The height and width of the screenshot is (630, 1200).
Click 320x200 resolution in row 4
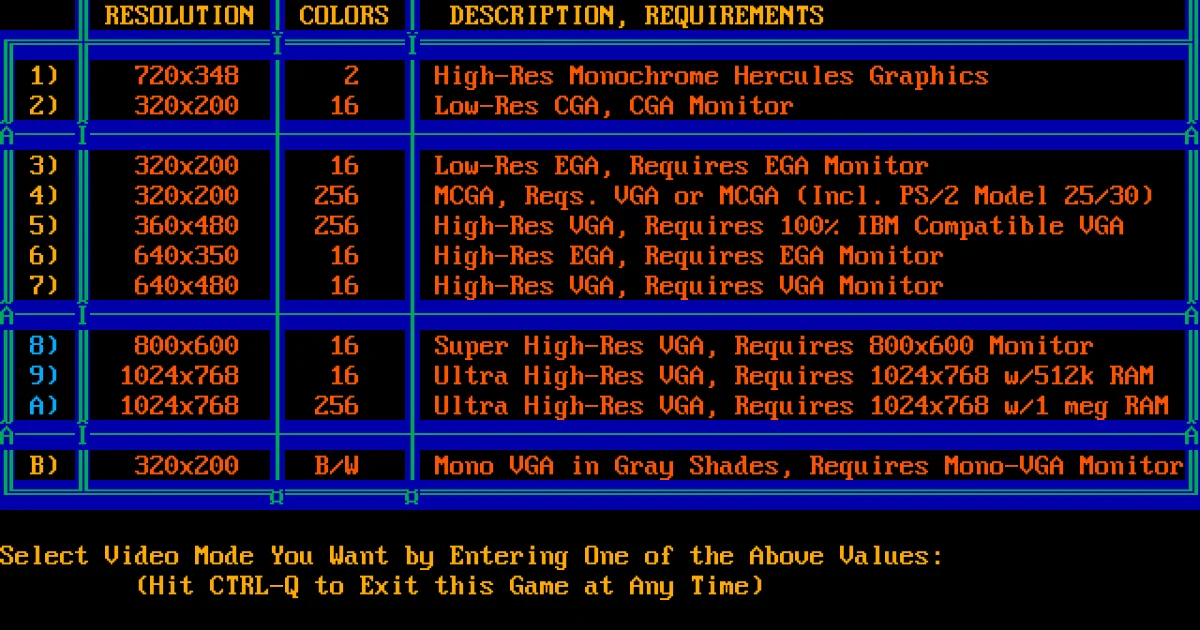pyautogui.click(x=186, y=196)
